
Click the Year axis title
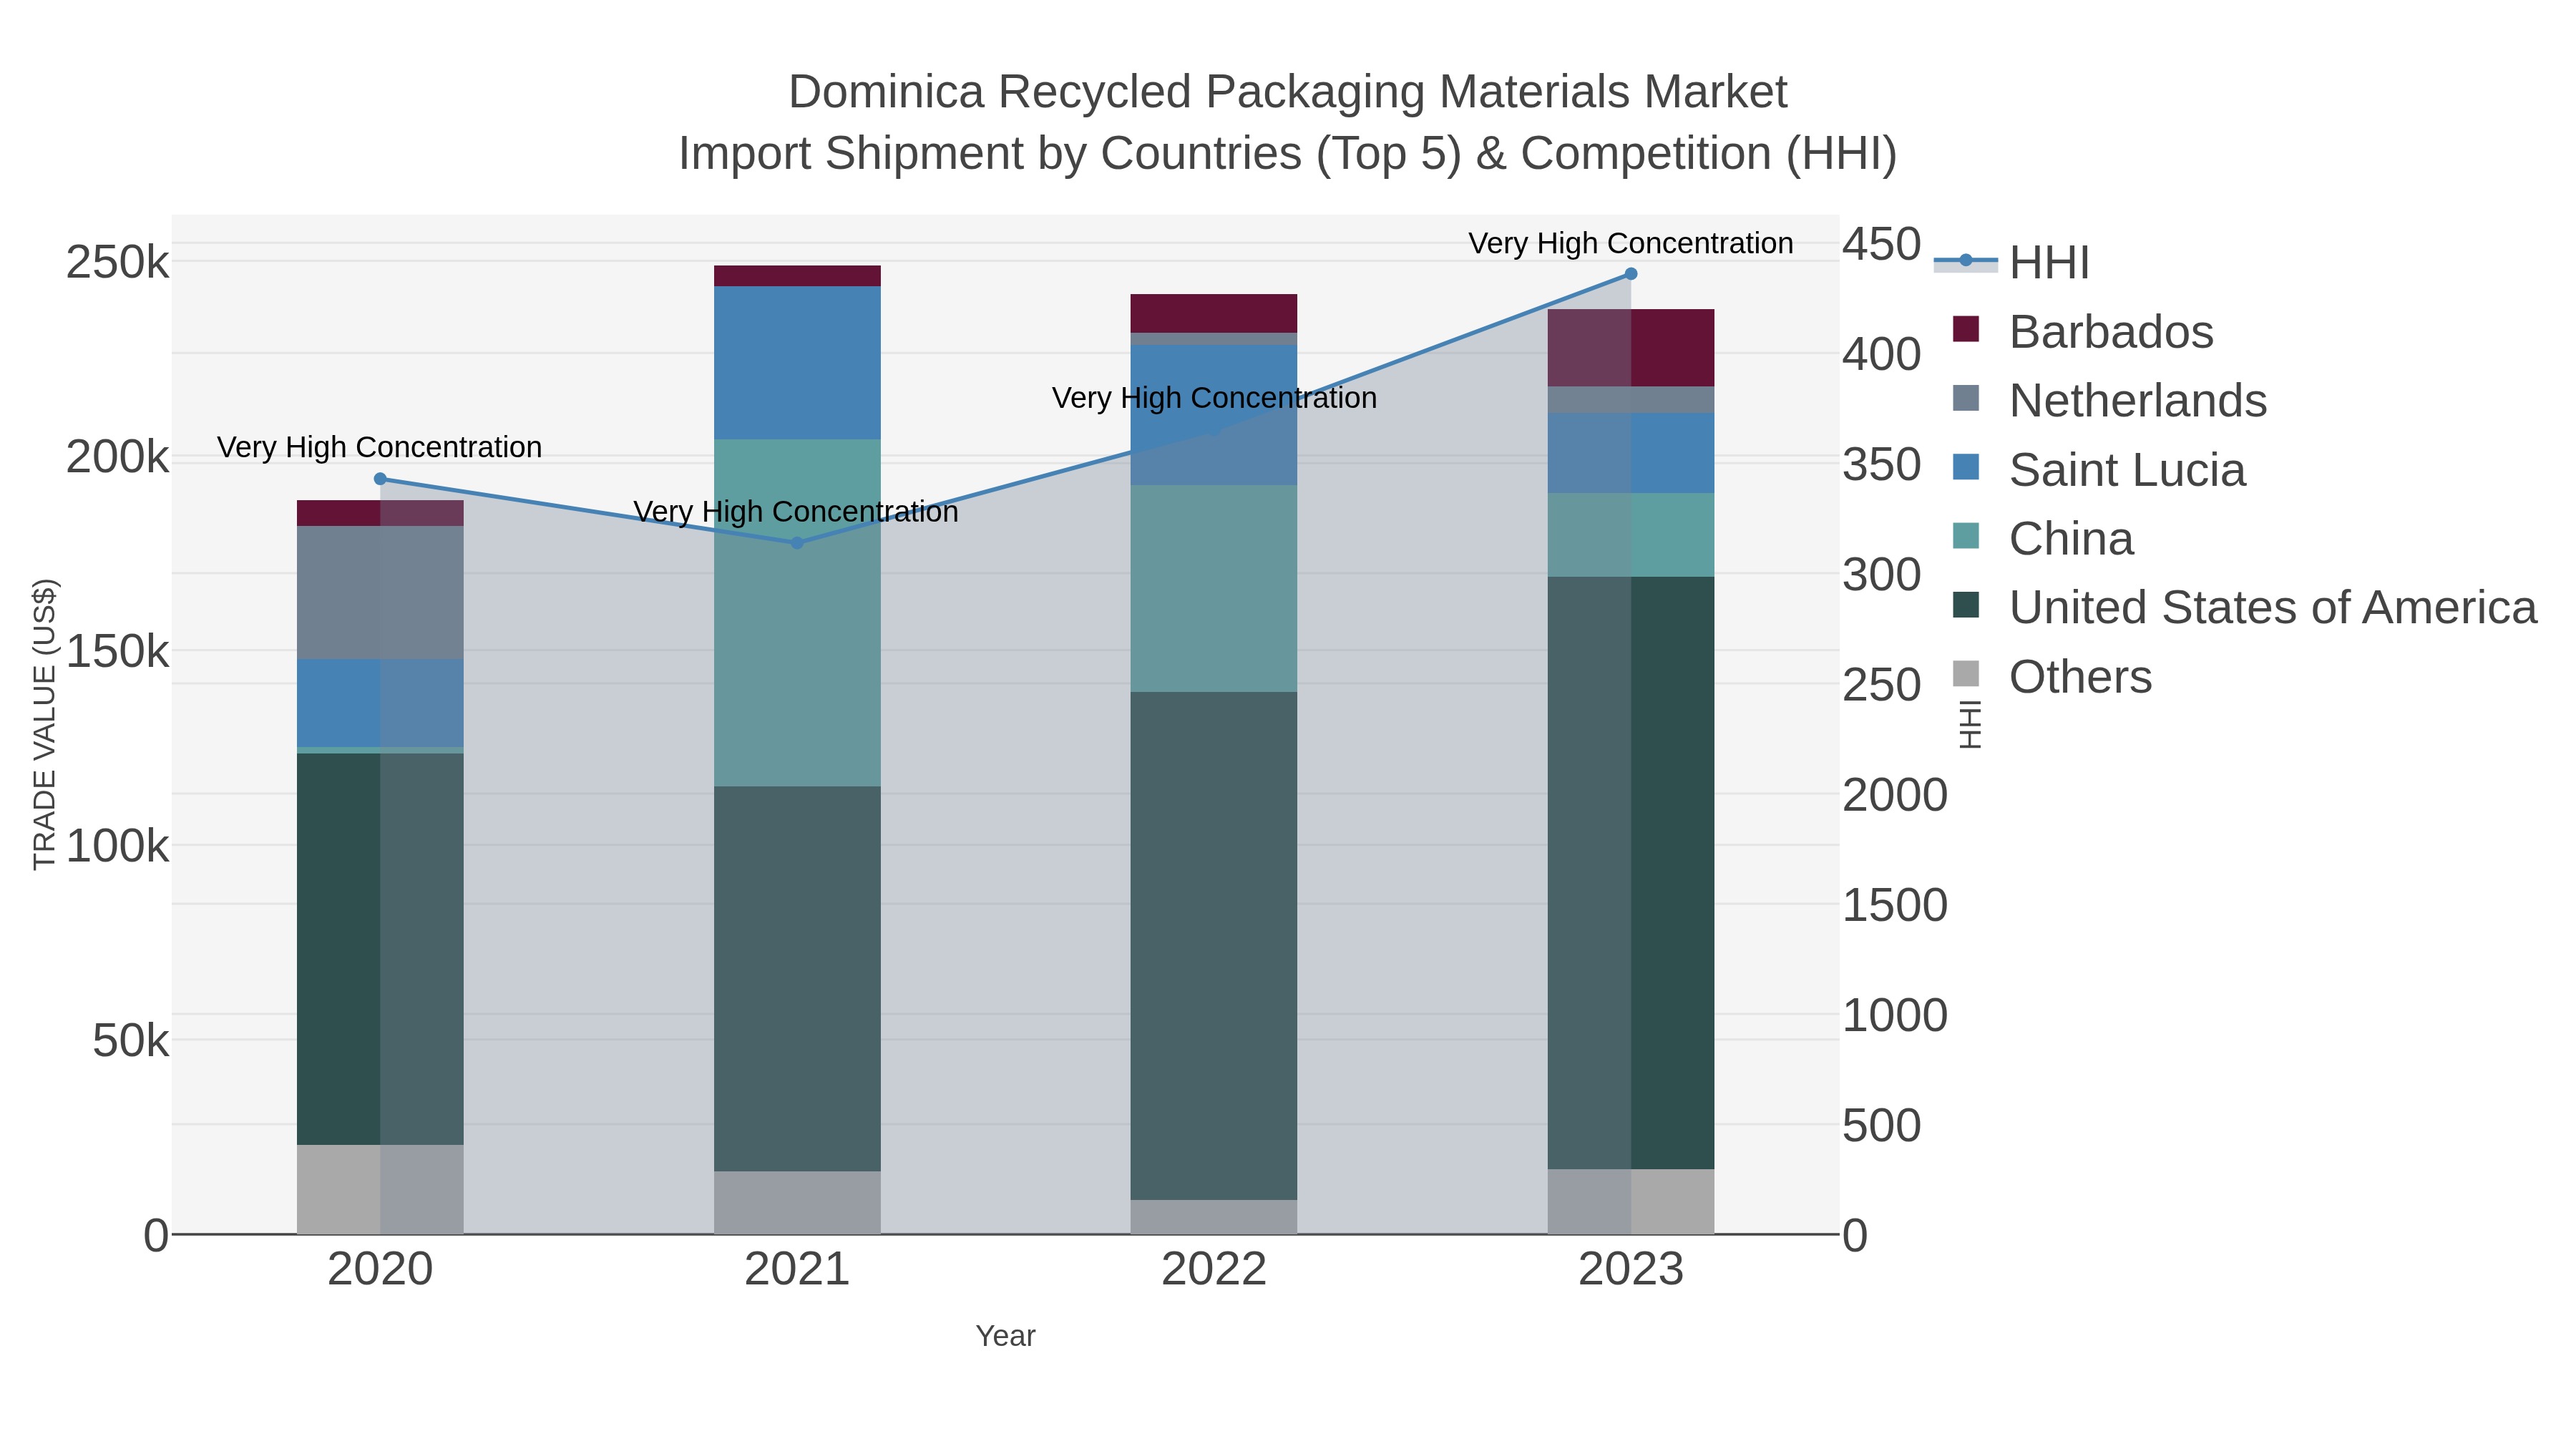click(x=1005, y=1336)
